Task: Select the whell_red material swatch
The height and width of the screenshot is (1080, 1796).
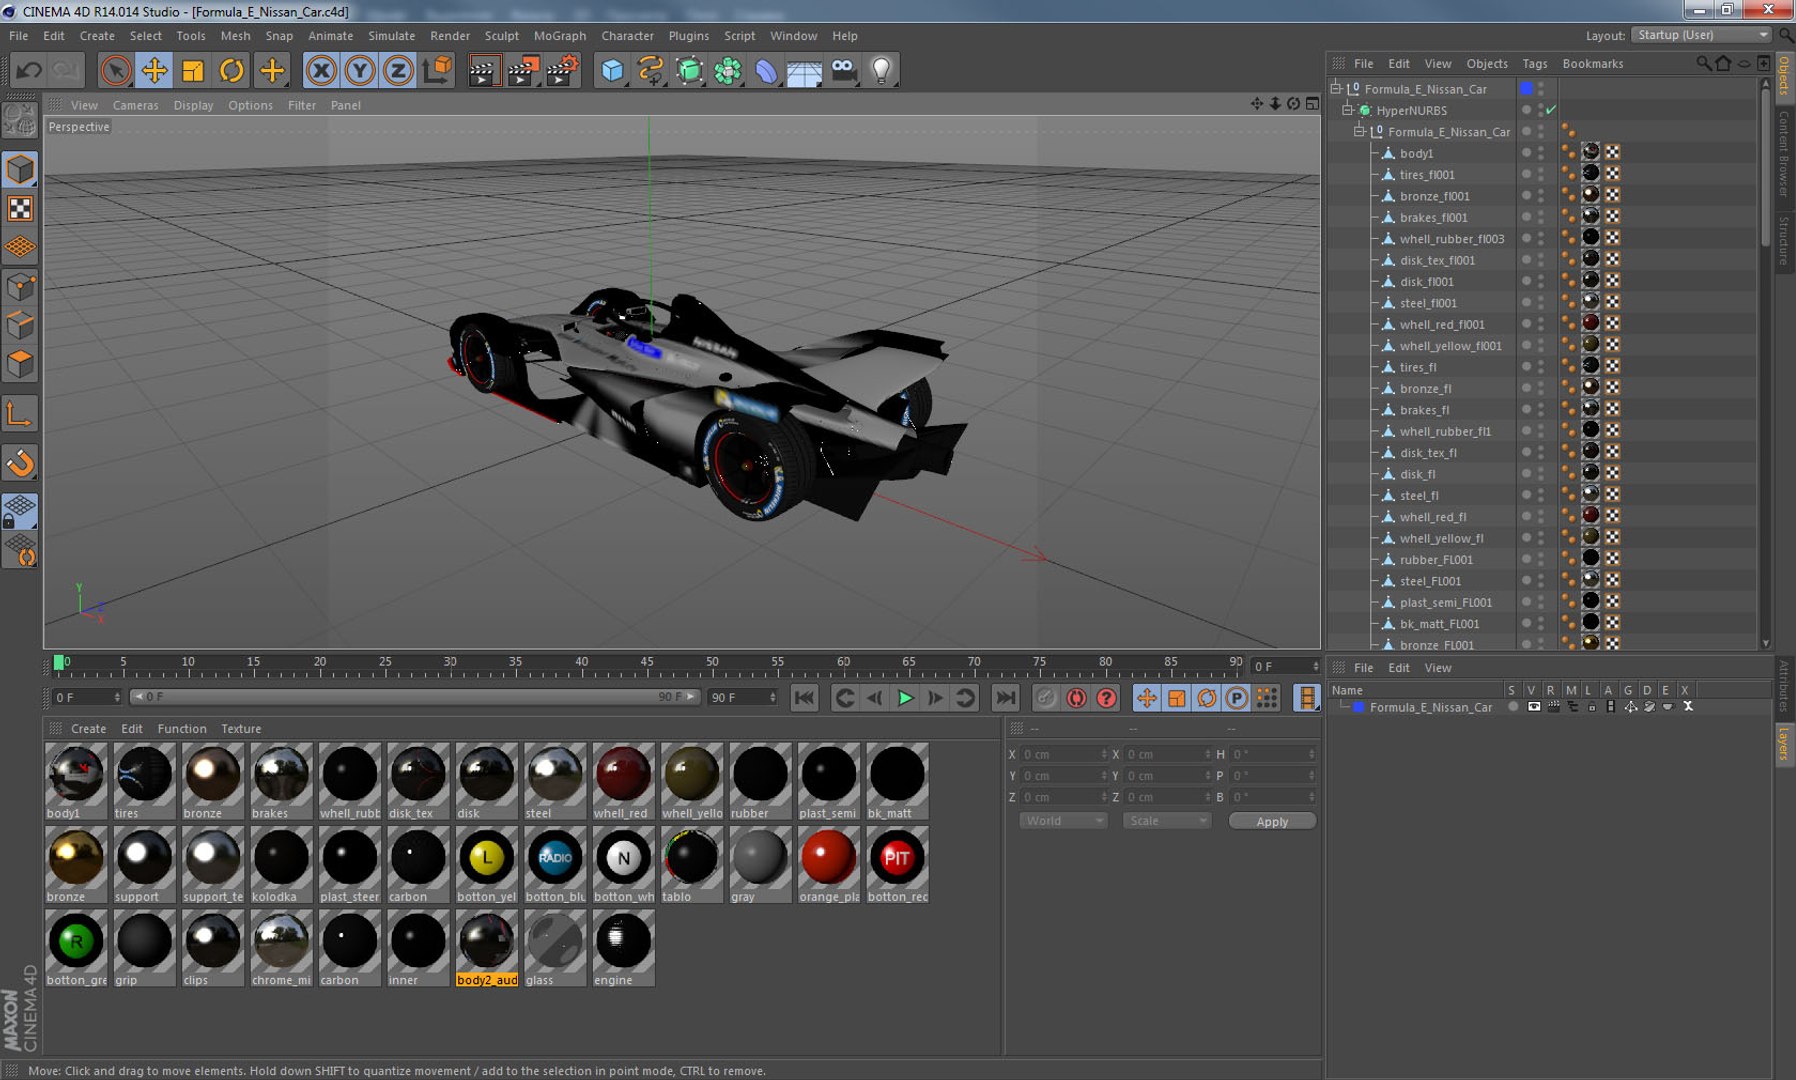Action: (623, 781)
